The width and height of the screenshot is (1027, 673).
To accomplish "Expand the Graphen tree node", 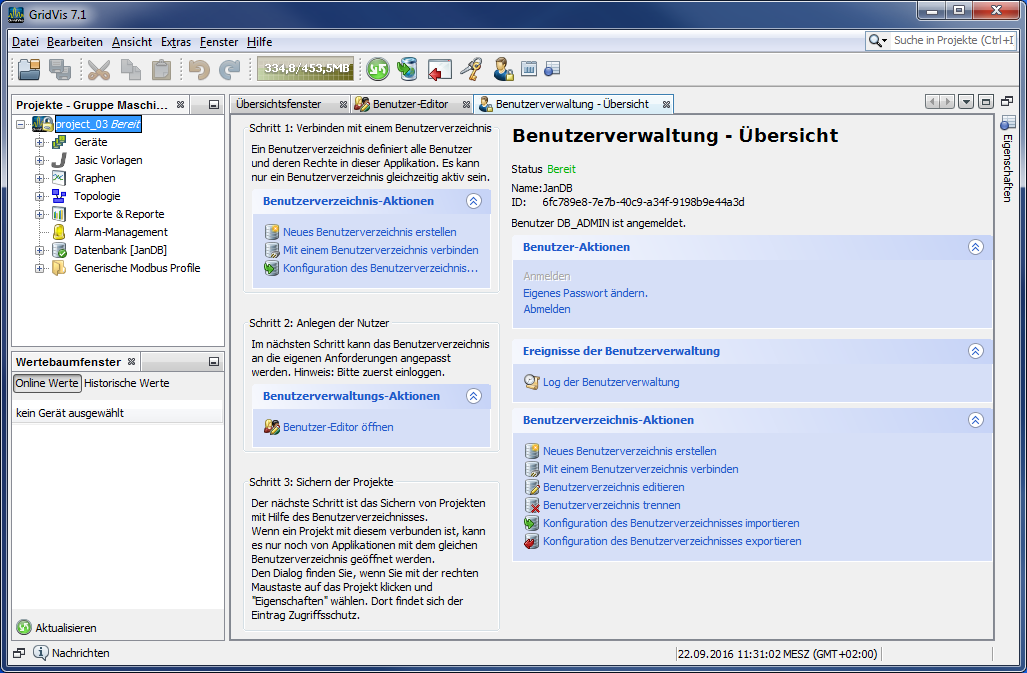I will coord(39,178).
